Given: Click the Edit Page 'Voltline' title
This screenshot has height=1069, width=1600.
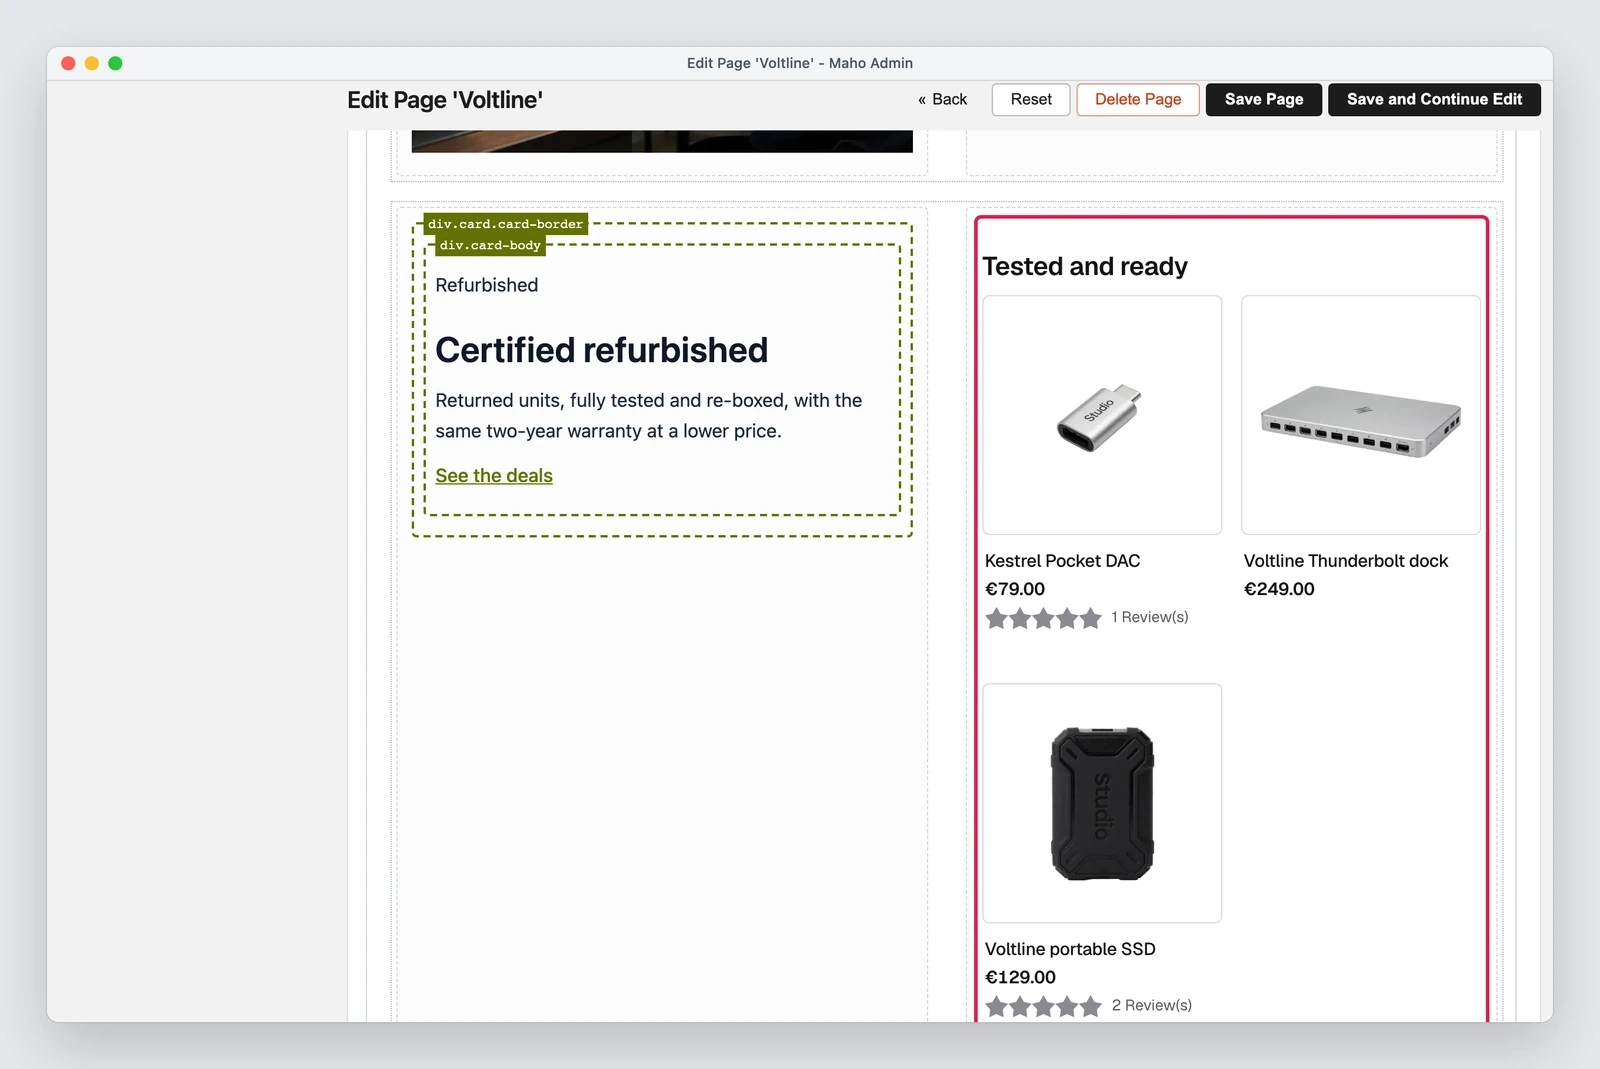Looking at the screenshot, I should tap(445, 100).
